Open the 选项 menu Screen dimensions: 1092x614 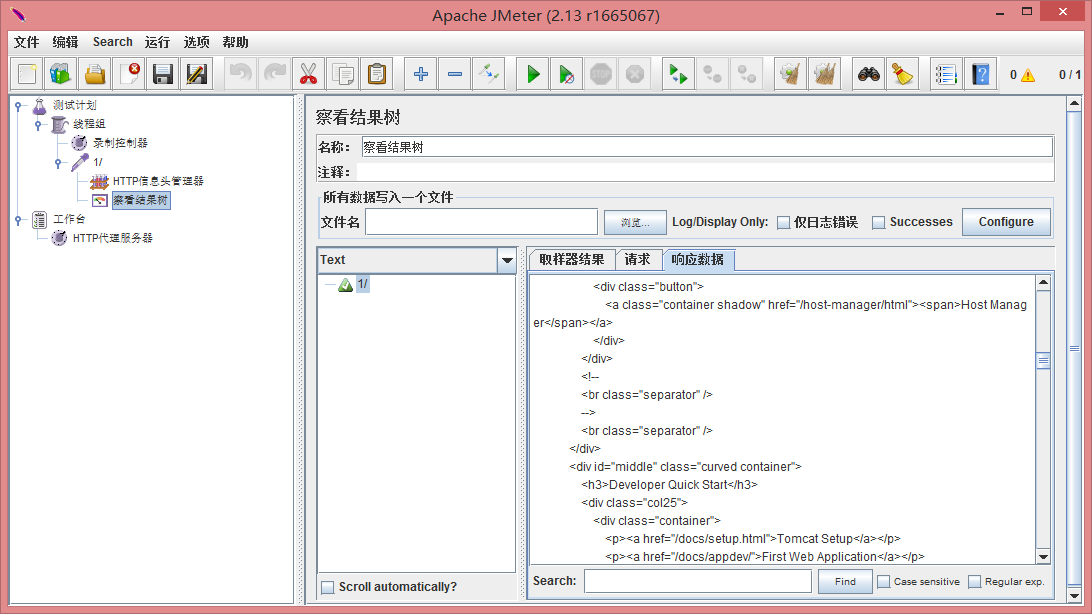(x=196, y=42)
